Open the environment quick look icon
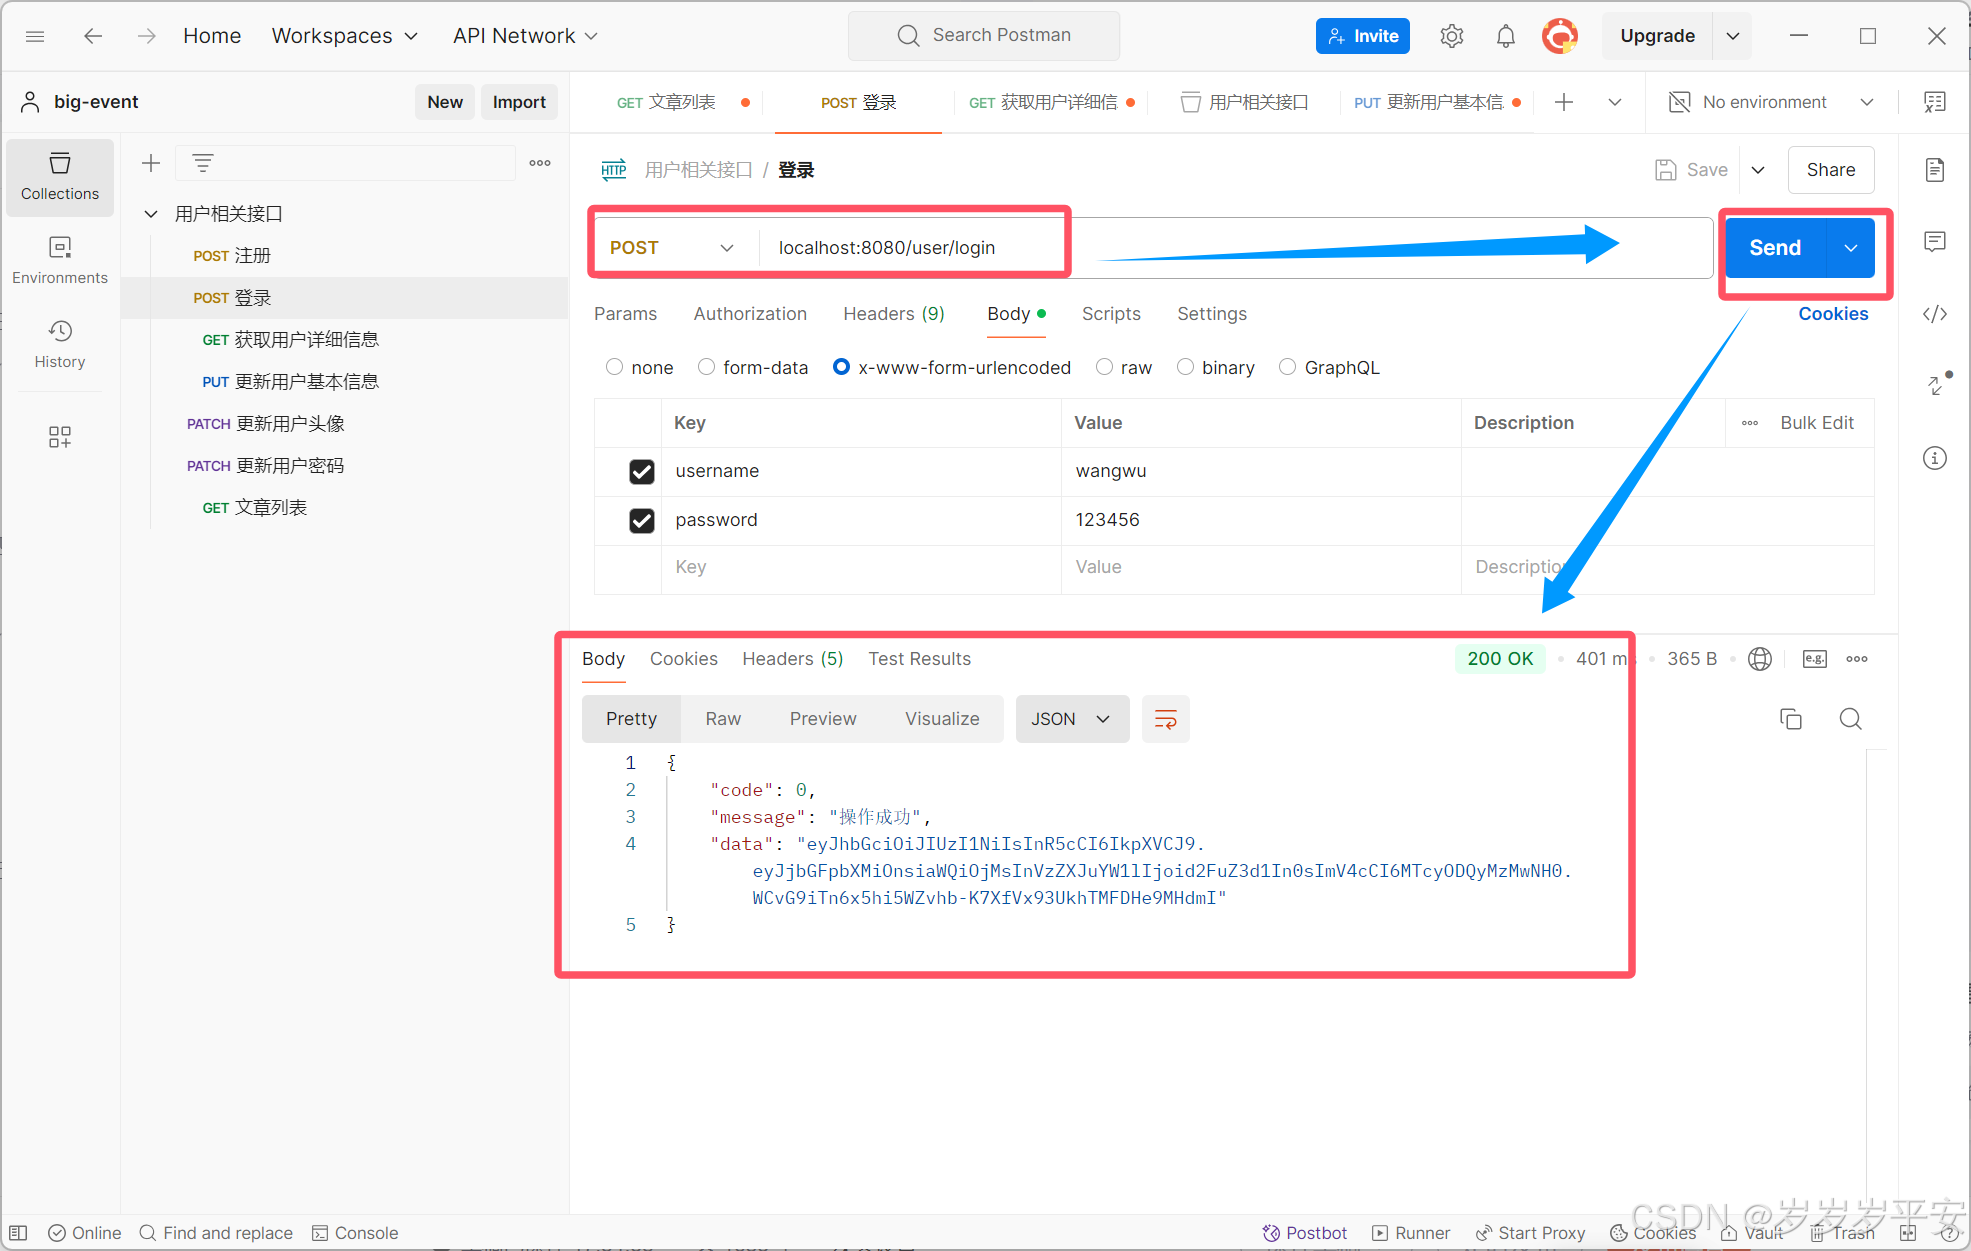 [1935, 102]
